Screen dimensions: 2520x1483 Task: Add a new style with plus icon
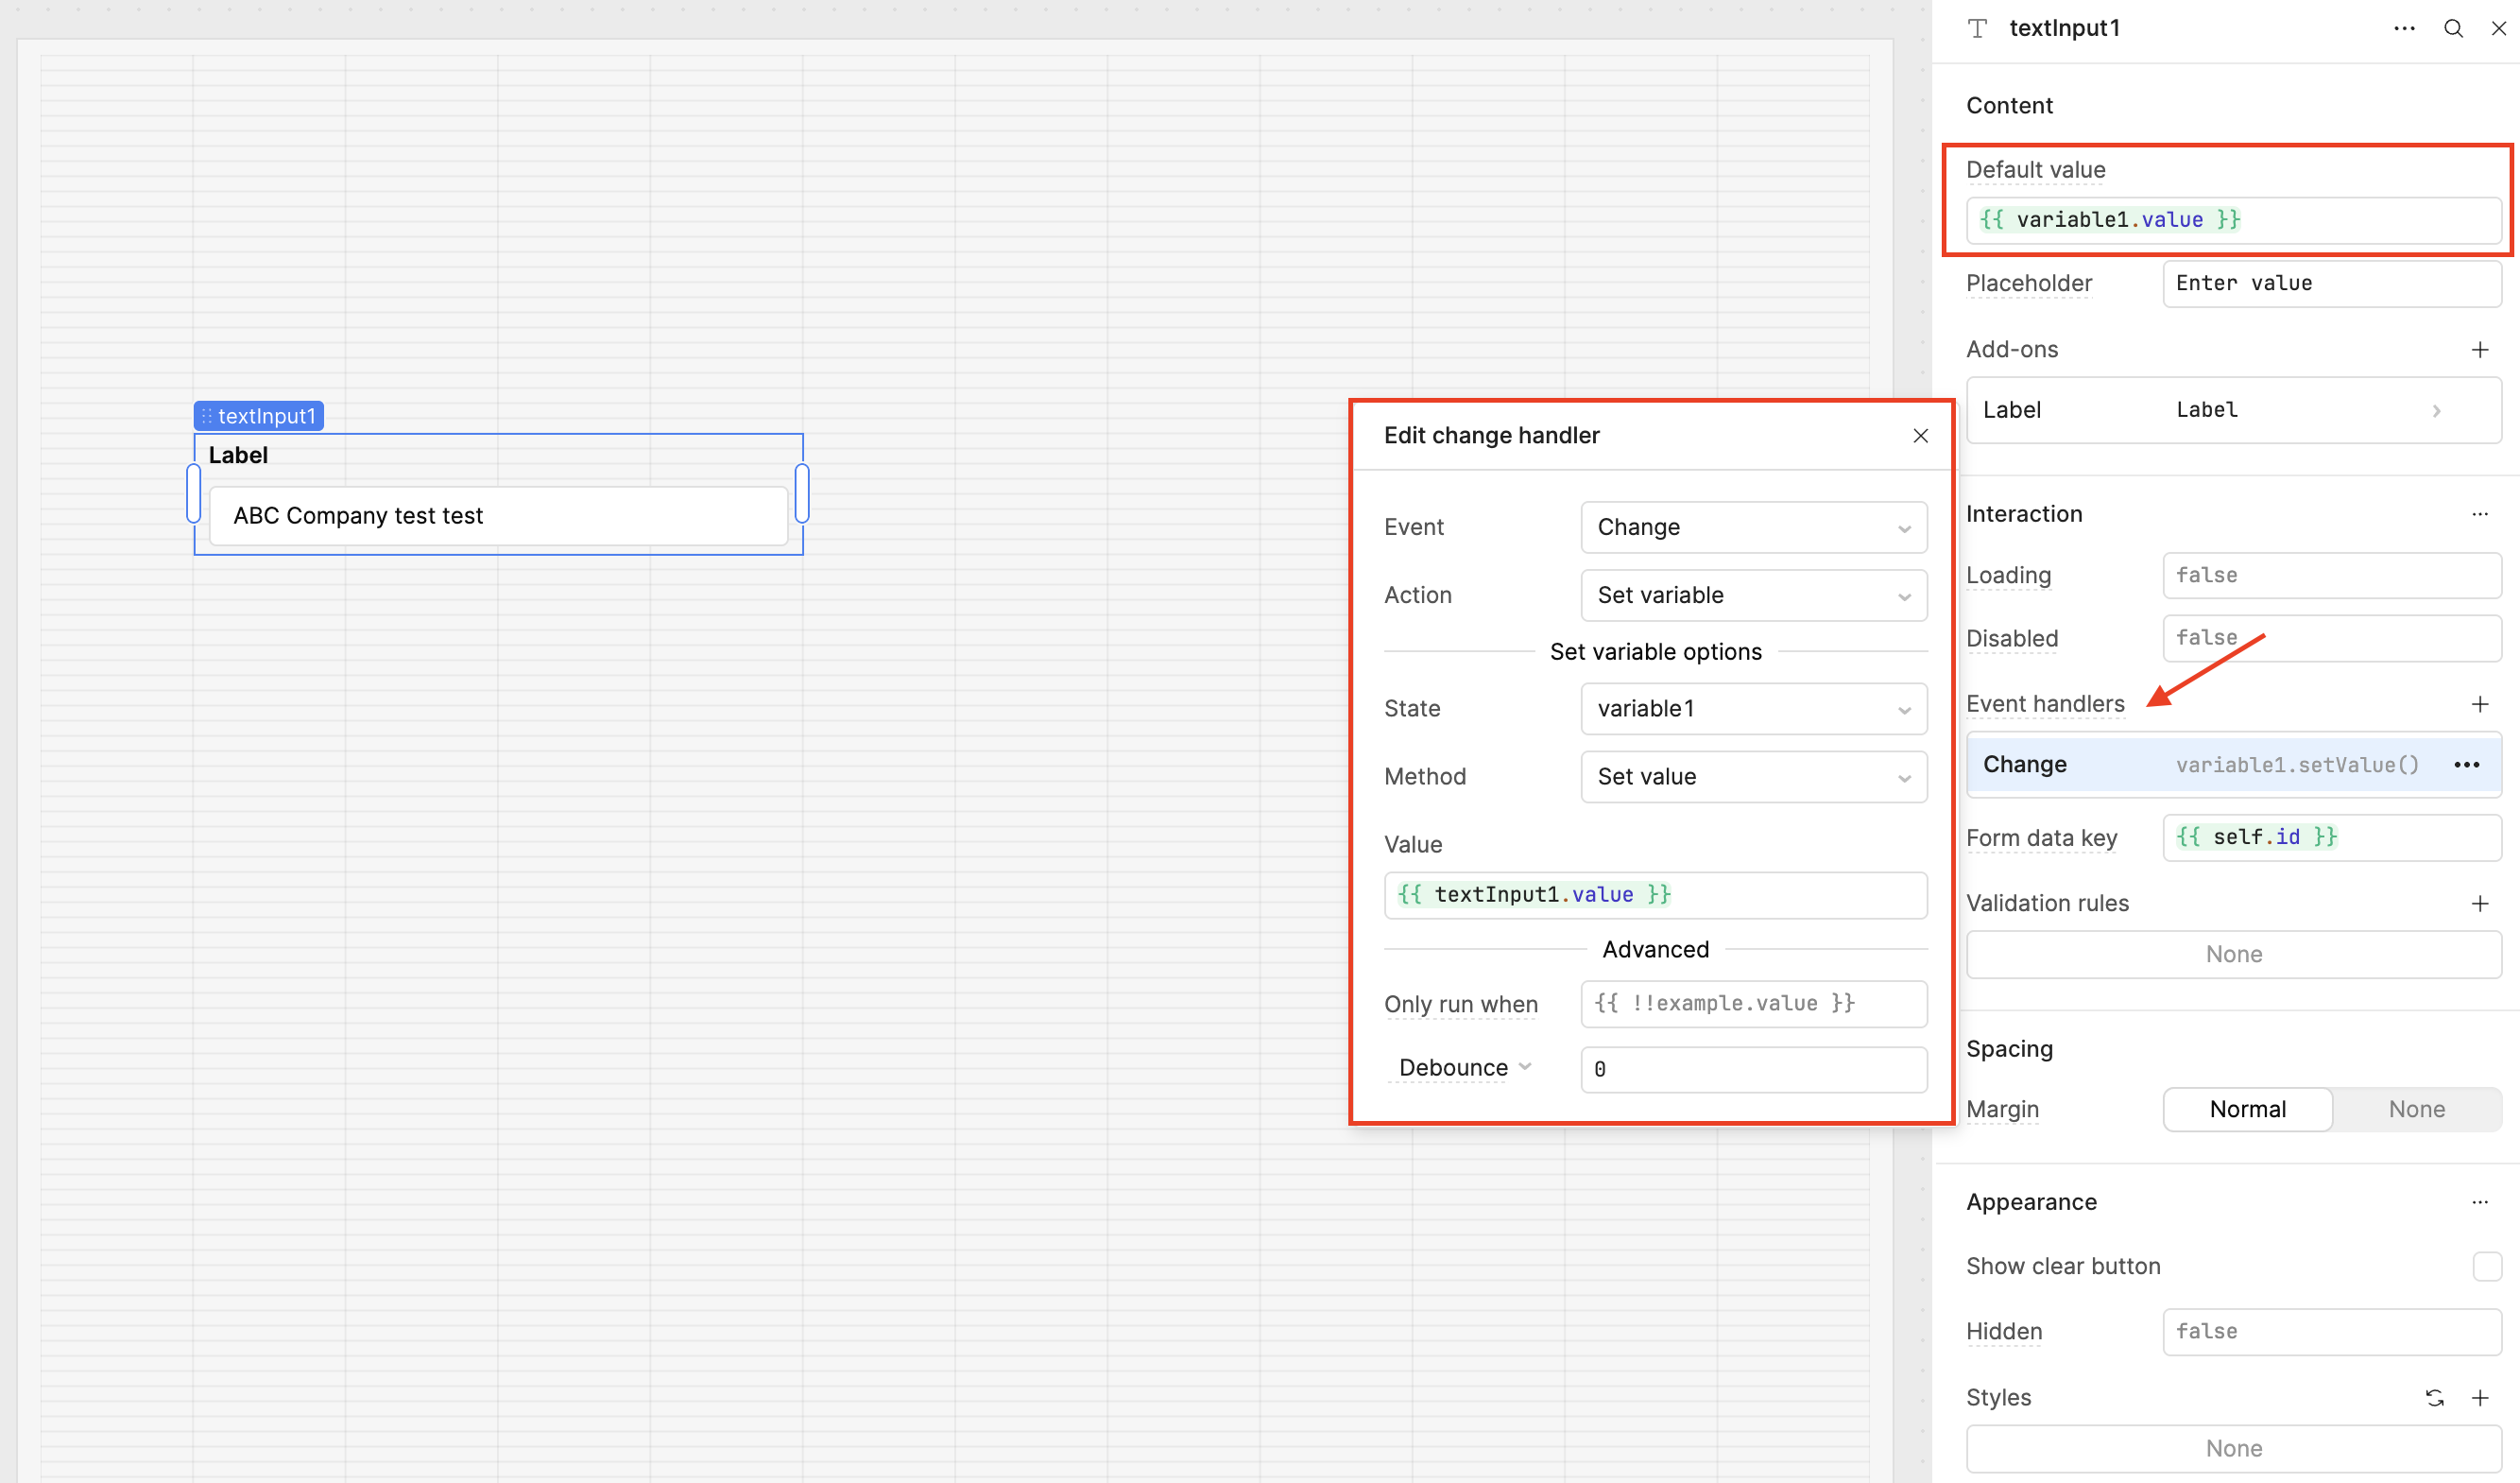(x=2479, y=1397)
